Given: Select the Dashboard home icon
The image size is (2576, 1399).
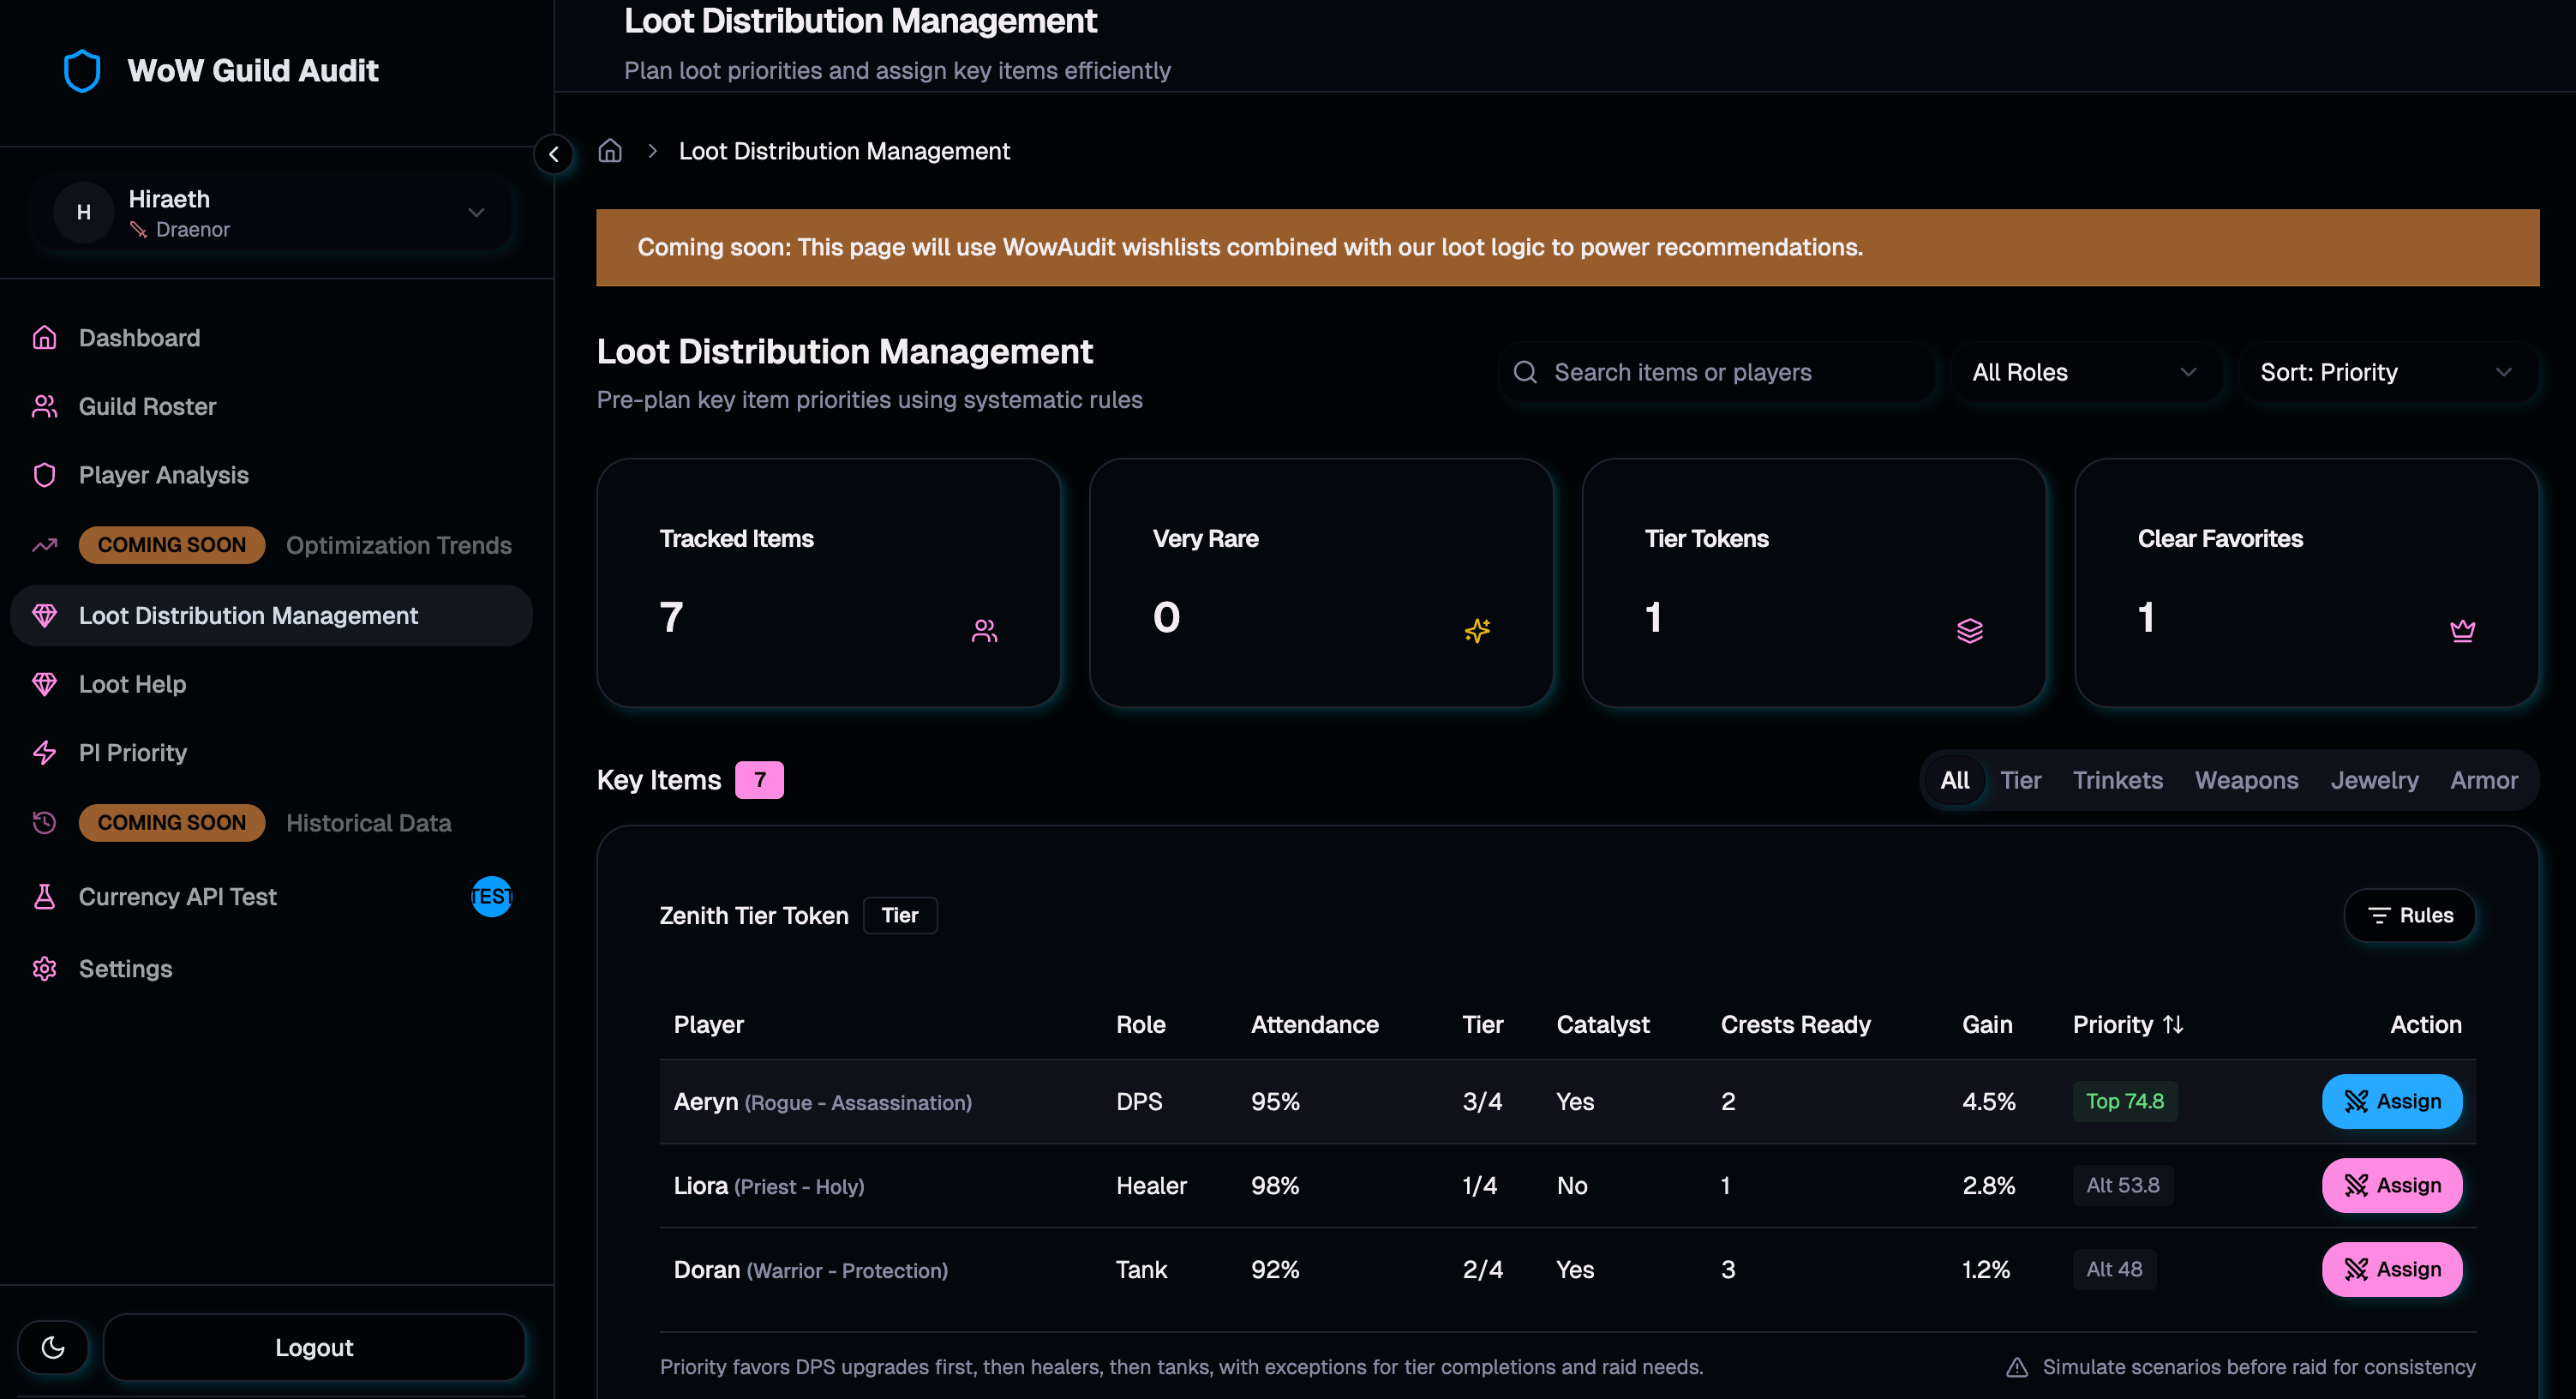Looking at the screenshot, I should (x=45, y=337).
